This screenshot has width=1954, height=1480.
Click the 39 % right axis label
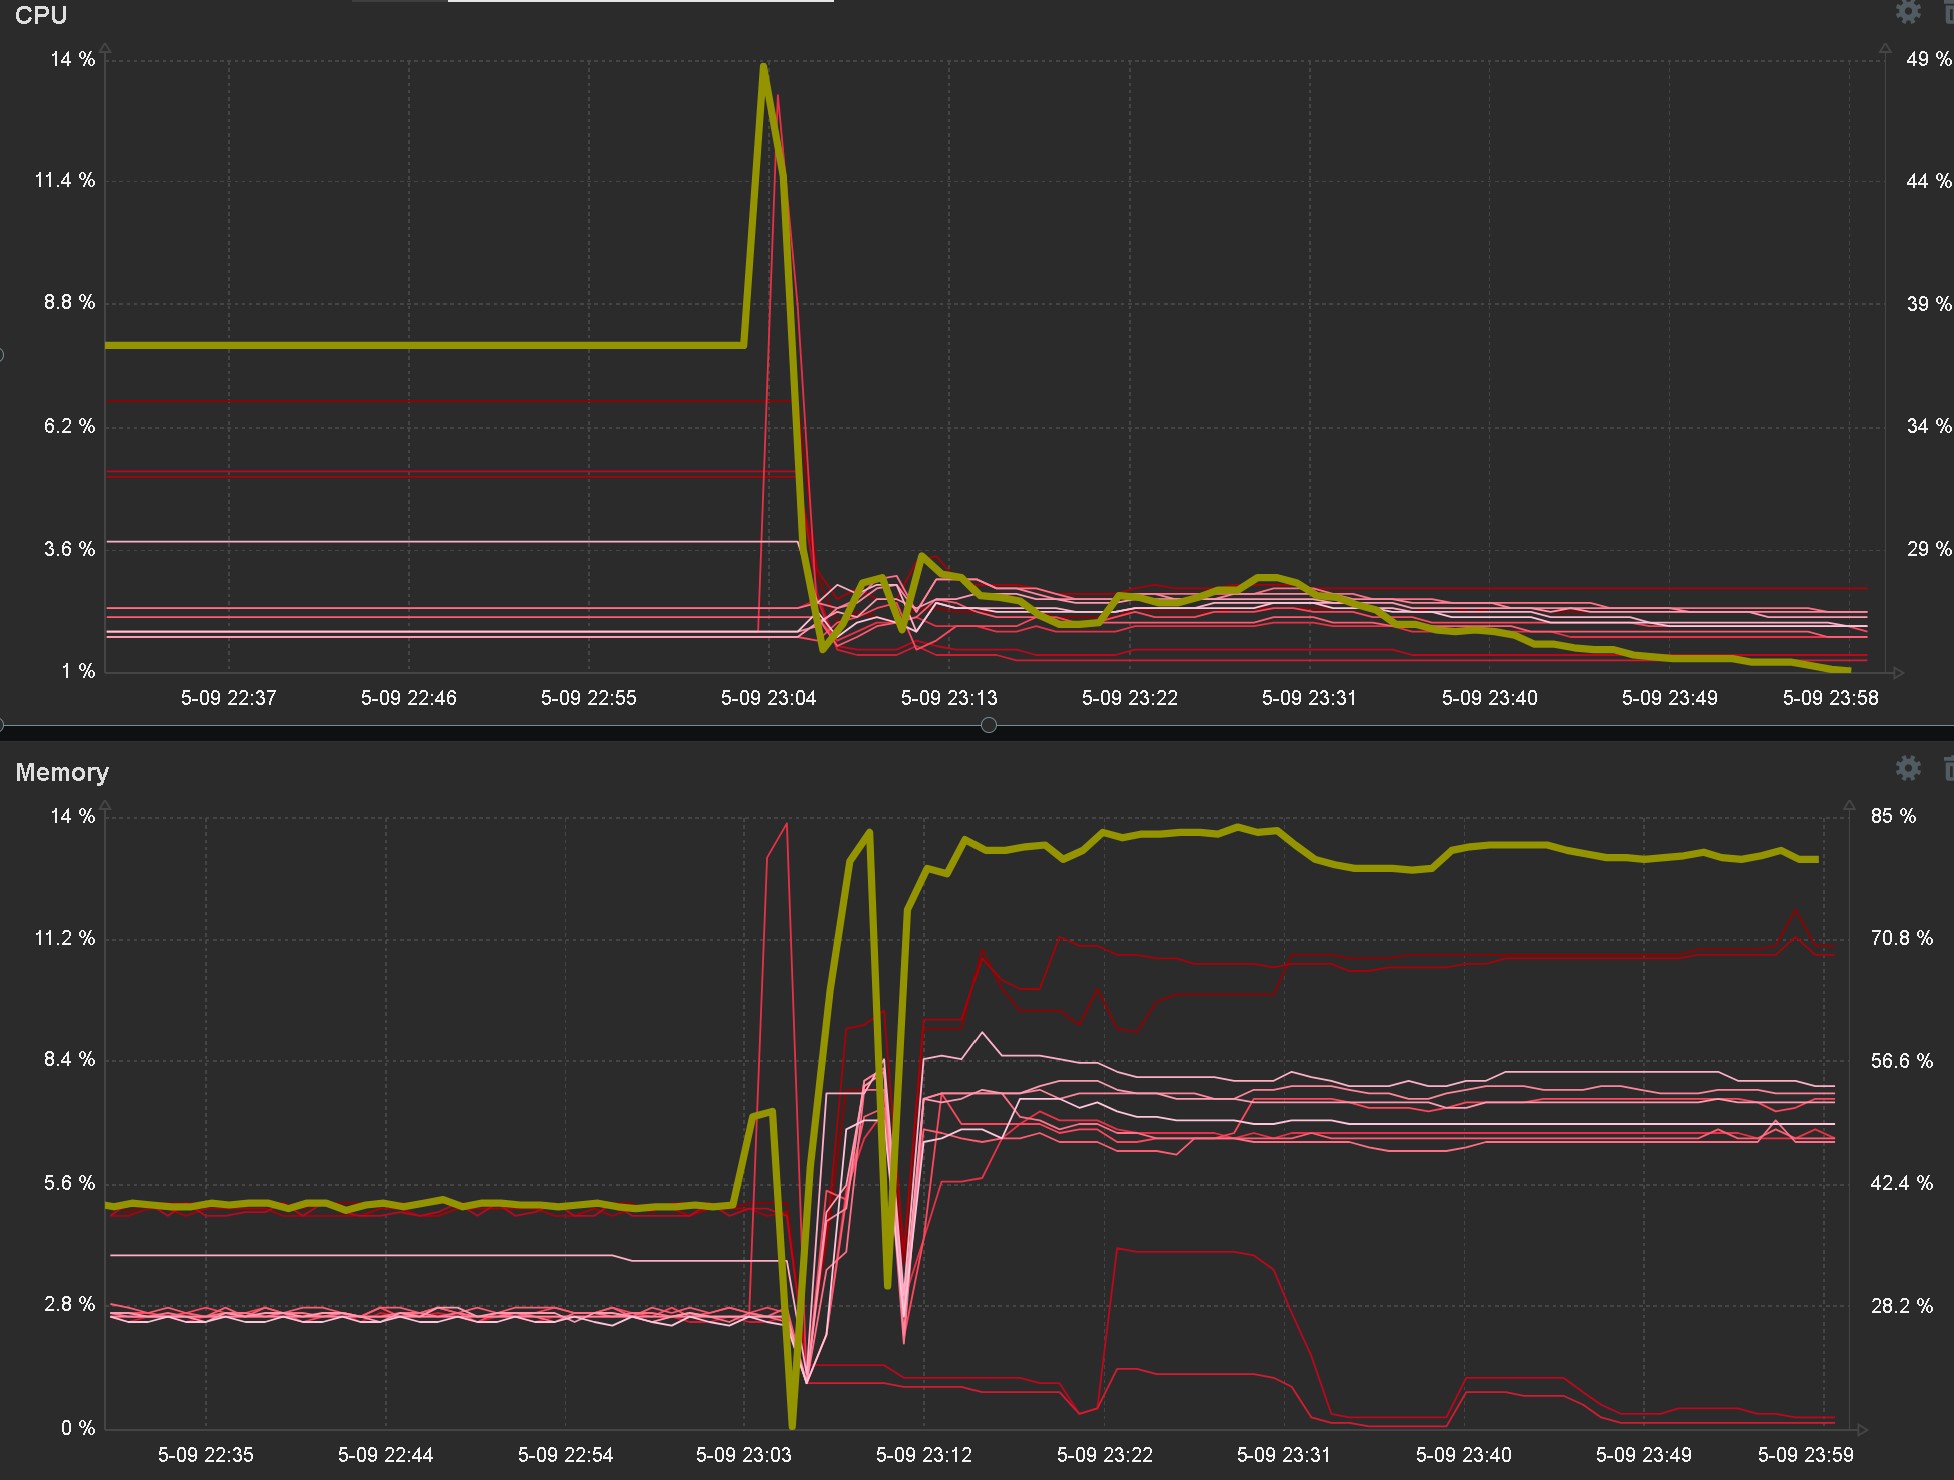1929,303
